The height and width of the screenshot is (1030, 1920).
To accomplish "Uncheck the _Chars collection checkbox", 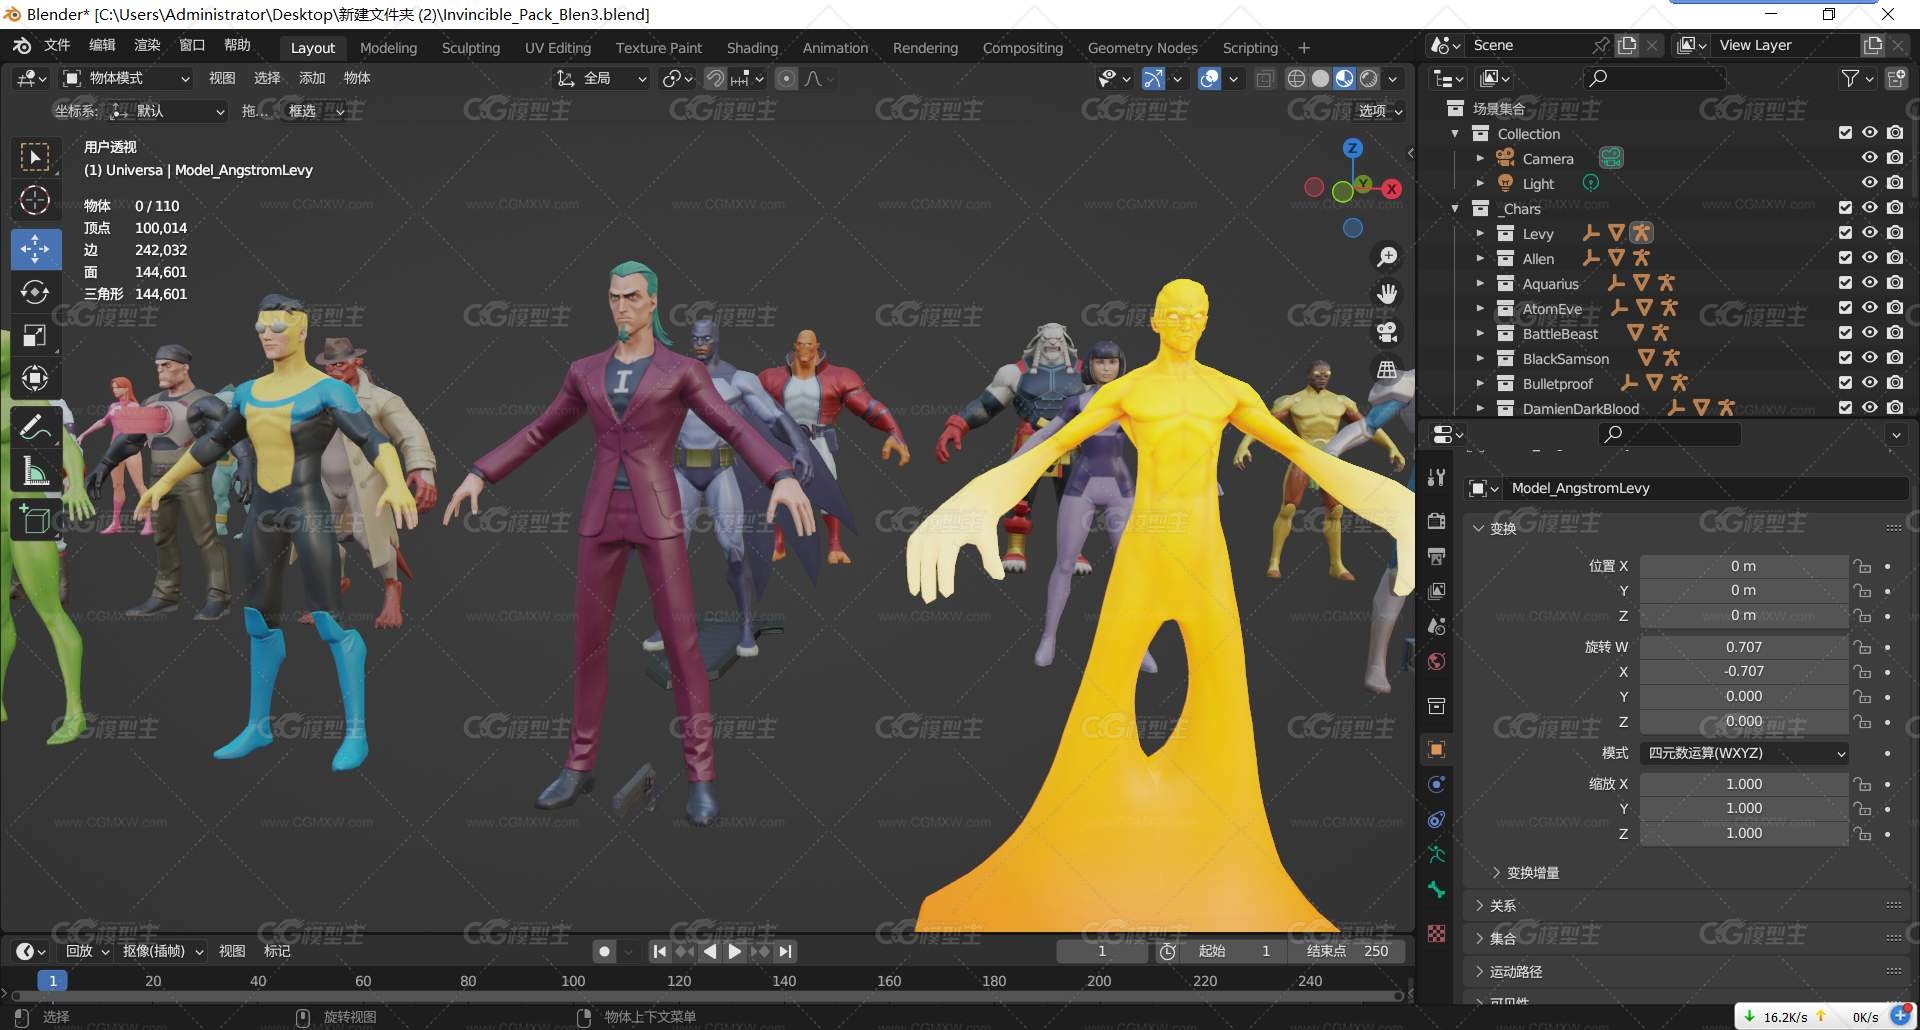I will coord(1845,208).
